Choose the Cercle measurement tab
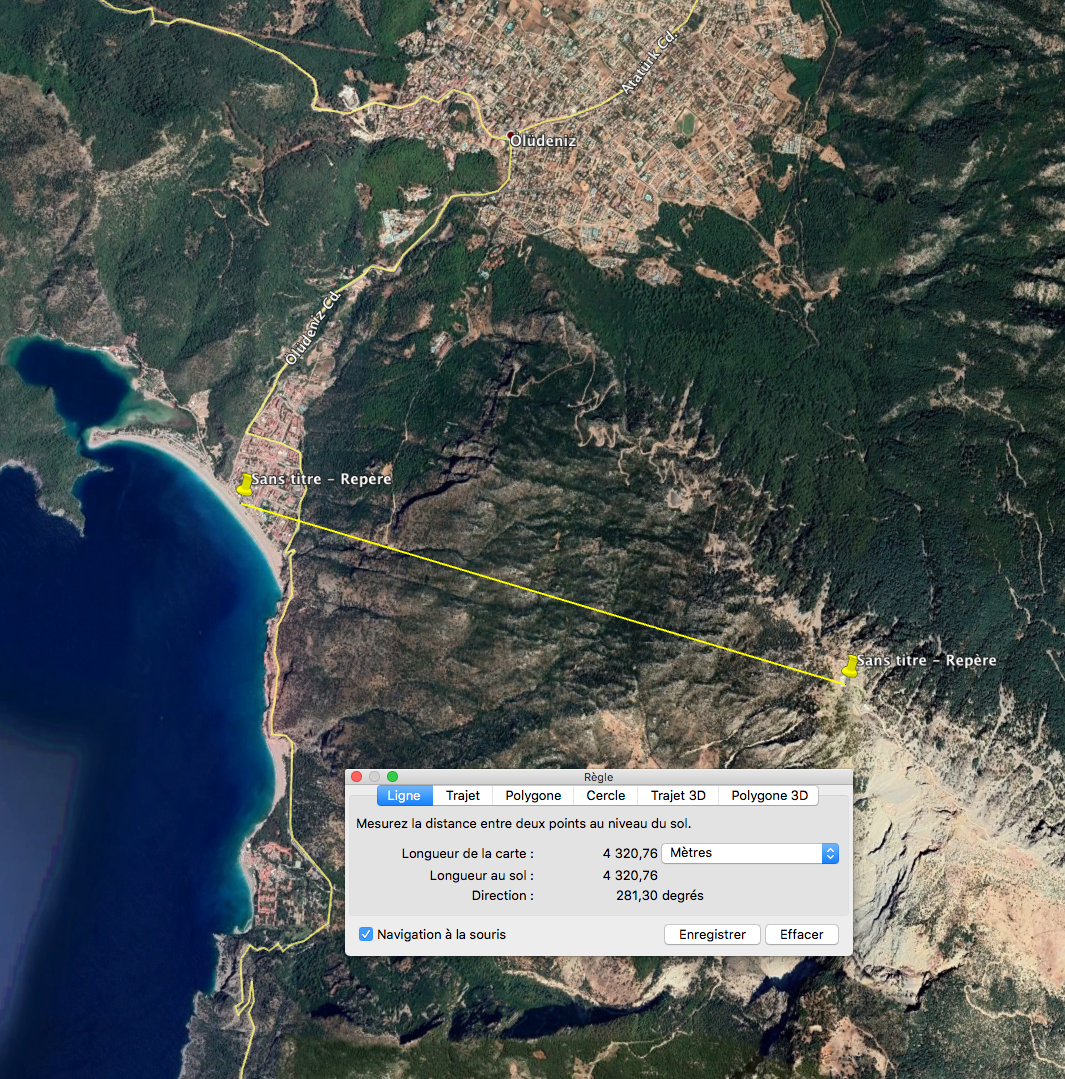The height and width of the screenshot is (1079, 1065). pyautogui.click(x=606, y=795)
